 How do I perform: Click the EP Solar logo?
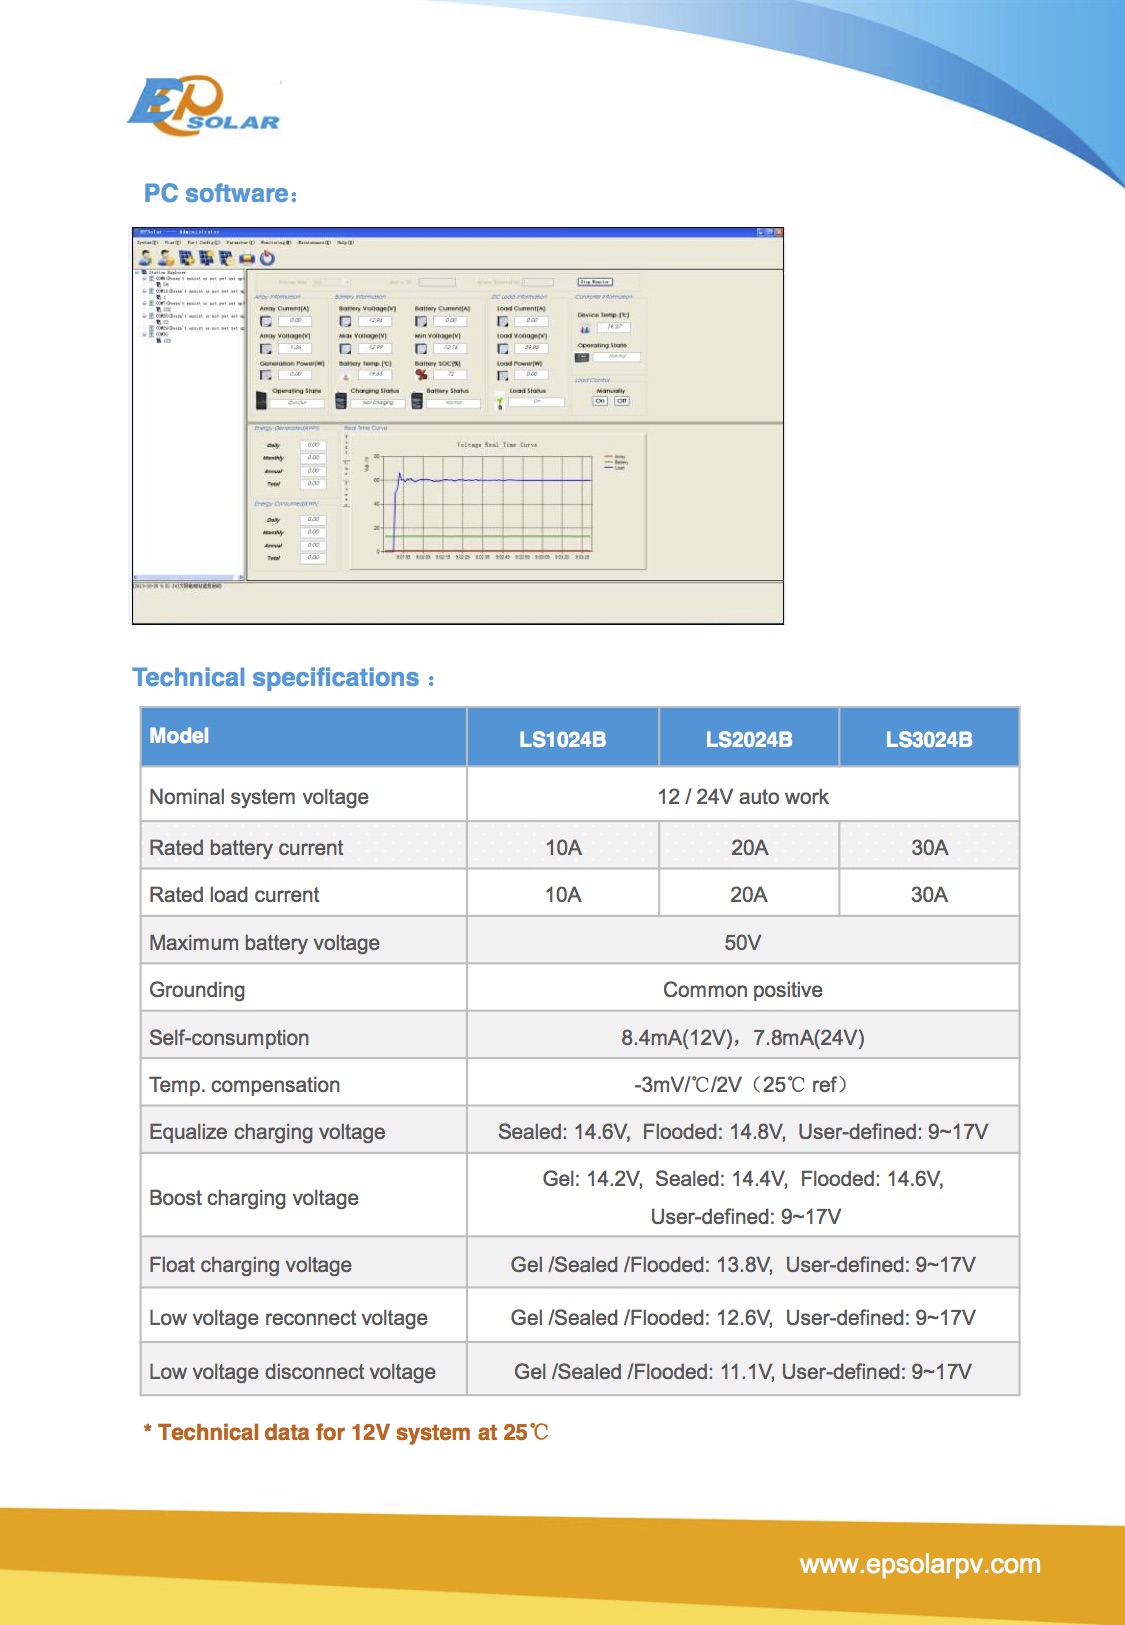coord(204,105)
